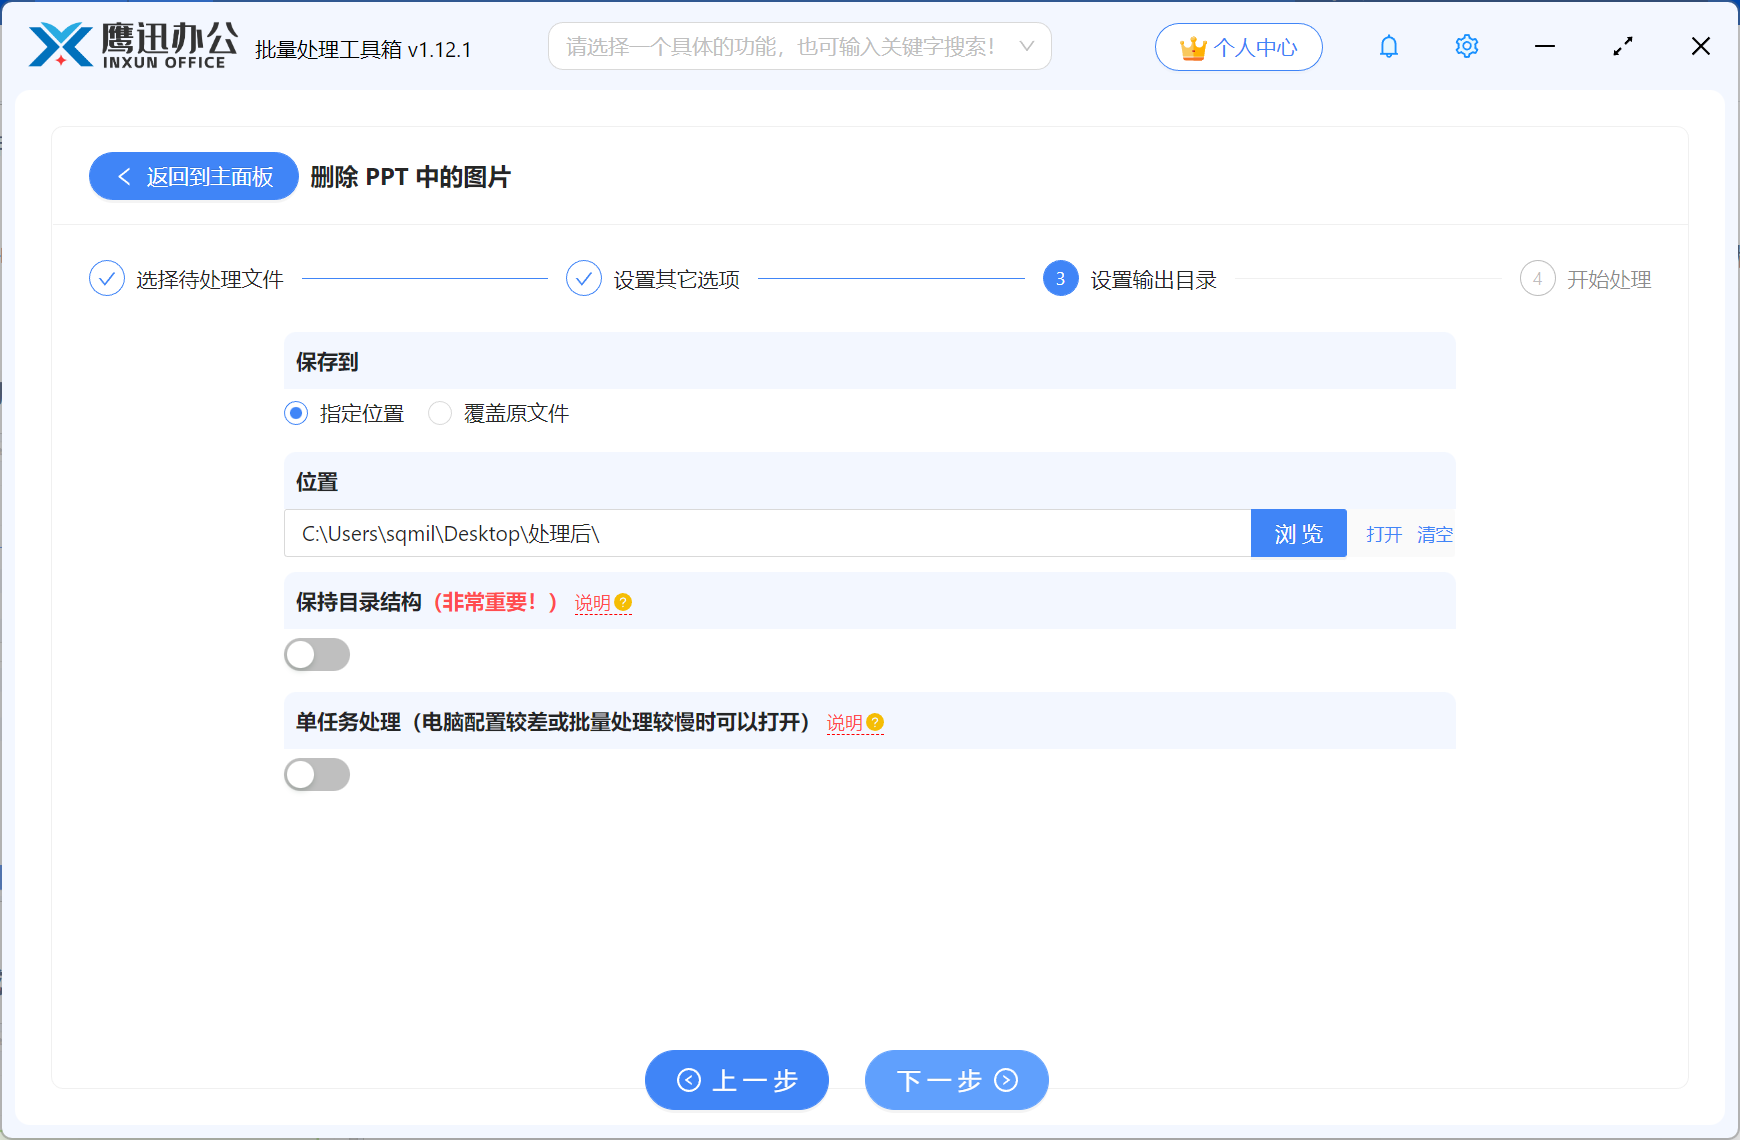Turn on the 单任务处理 toggle
The width and height of the screenshot is (1740, 1140).
[317, 774]
